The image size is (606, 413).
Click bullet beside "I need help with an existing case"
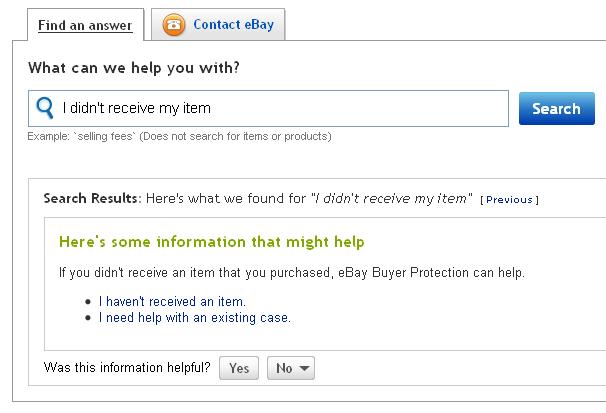[x=89, y=318]
